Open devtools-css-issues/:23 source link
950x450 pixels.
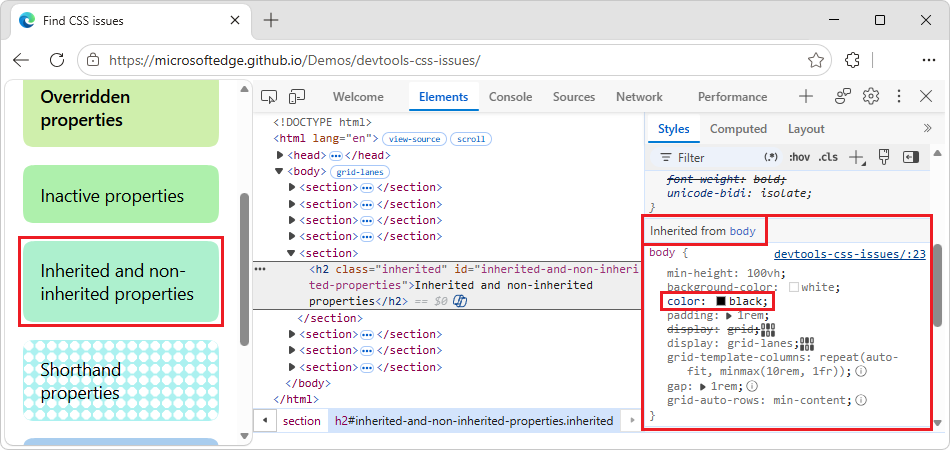click(849, 254)
